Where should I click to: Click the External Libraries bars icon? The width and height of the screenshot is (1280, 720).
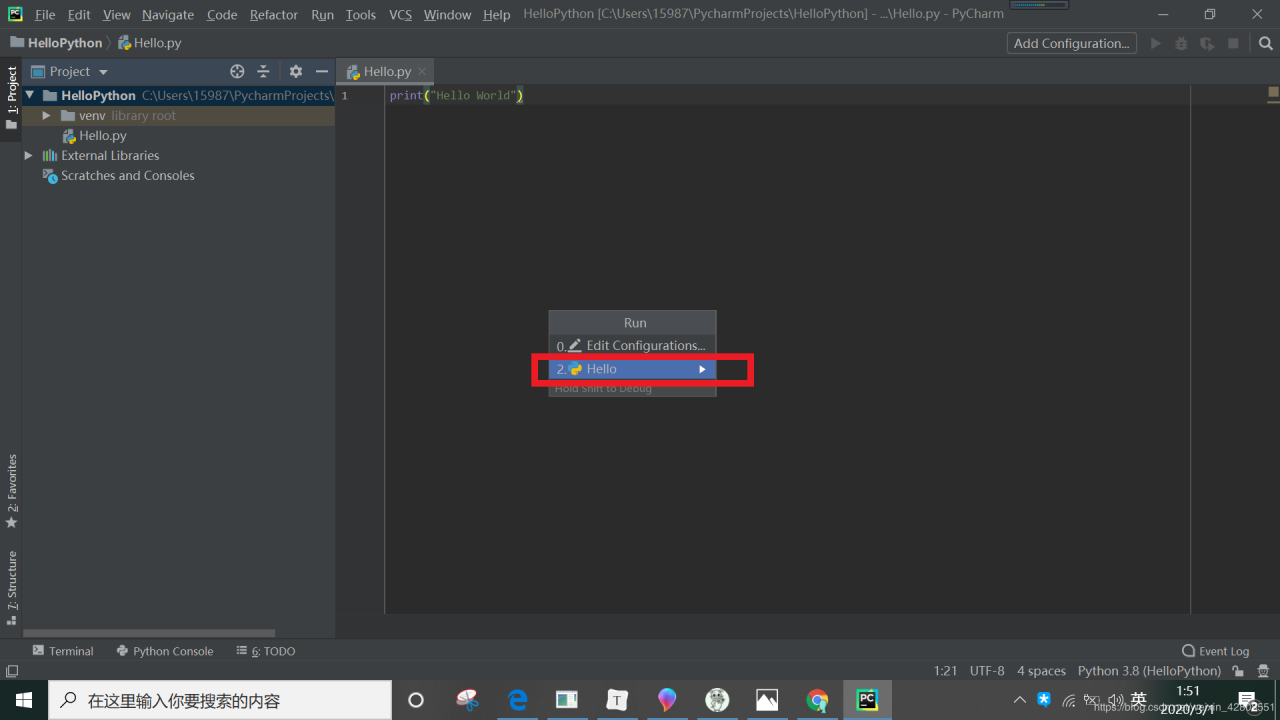click(x=49, y=156)
